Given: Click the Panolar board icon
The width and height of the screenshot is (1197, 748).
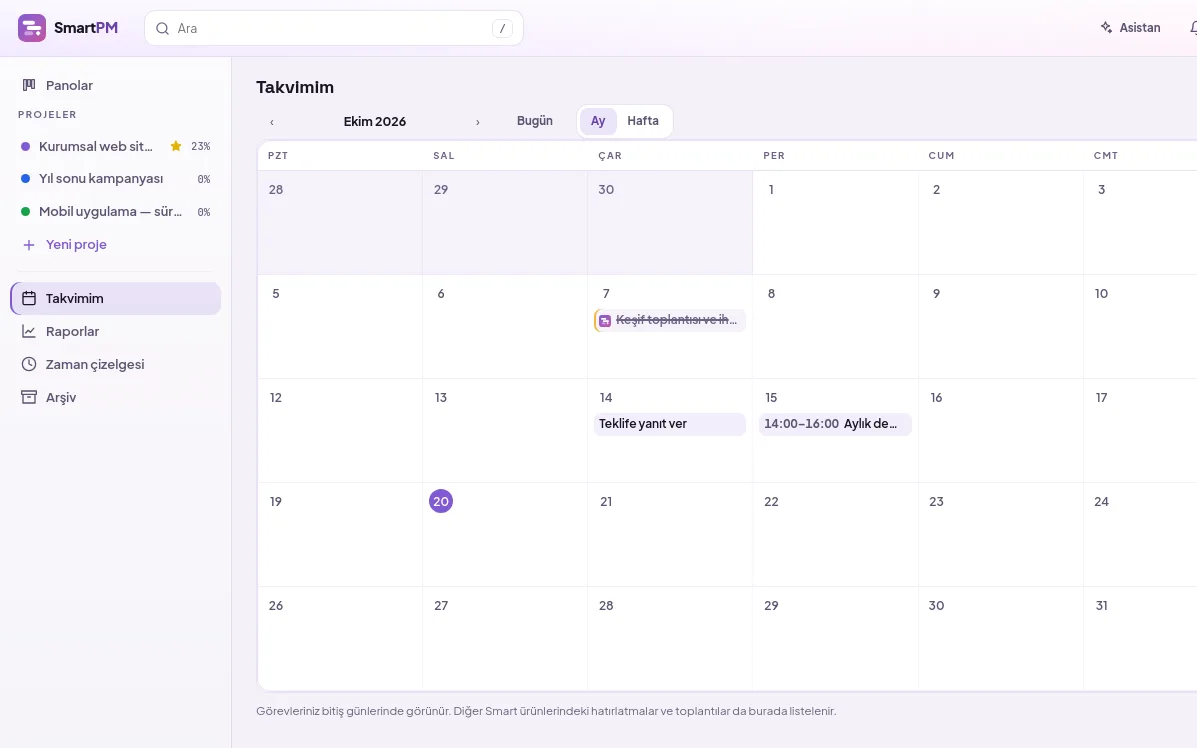Looking at the screenshot, I should pyautogui.click(x=29, y=85).
